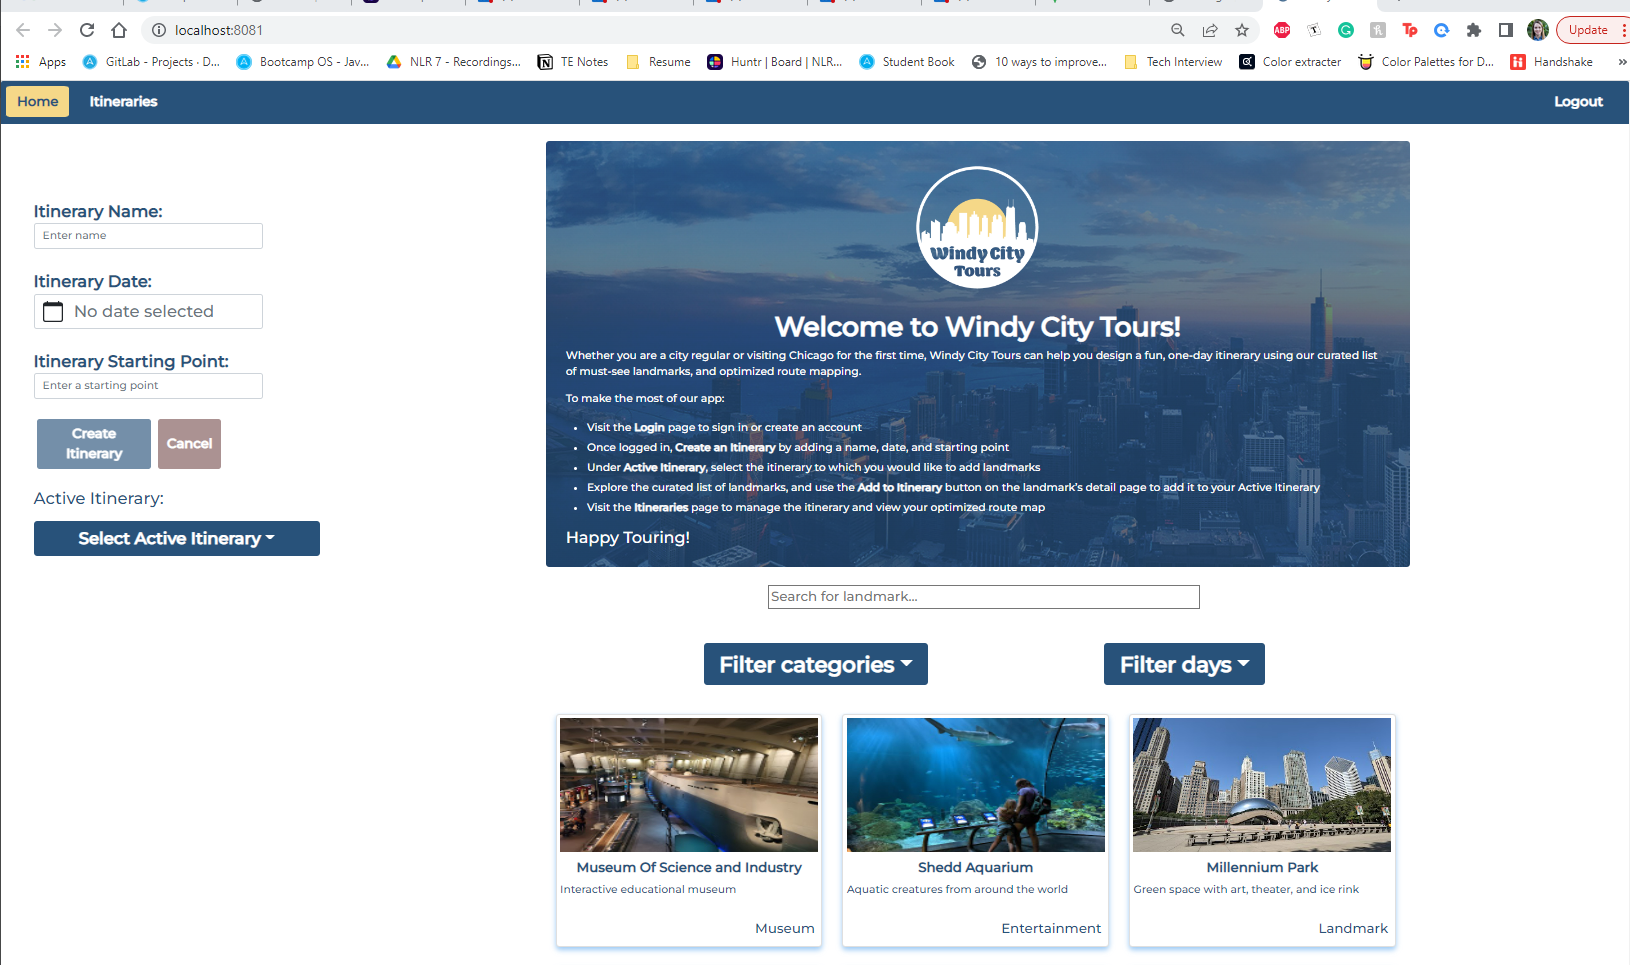Click the landmark search field
Viewport: 1630px width, 965px height.
click(983, 596)
